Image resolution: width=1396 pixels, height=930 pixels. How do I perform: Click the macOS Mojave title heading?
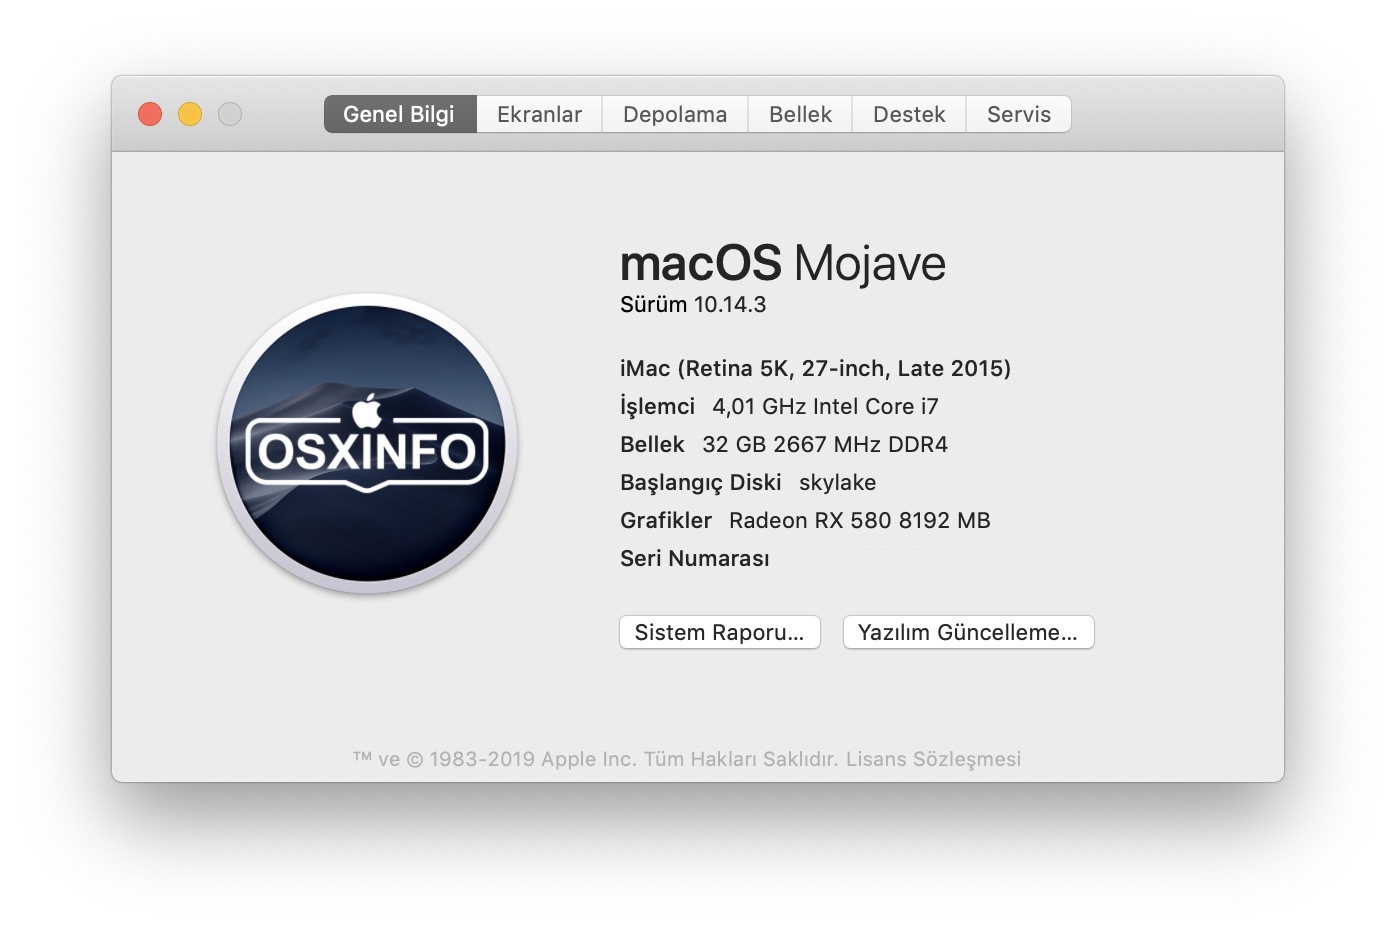782,264
